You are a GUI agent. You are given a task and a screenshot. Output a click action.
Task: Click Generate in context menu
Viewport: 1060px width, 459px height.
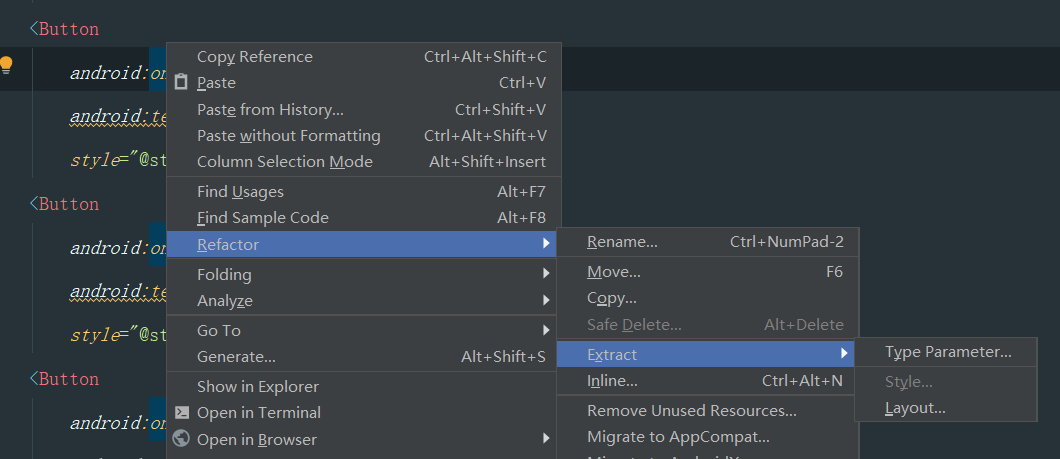point(236,356)
